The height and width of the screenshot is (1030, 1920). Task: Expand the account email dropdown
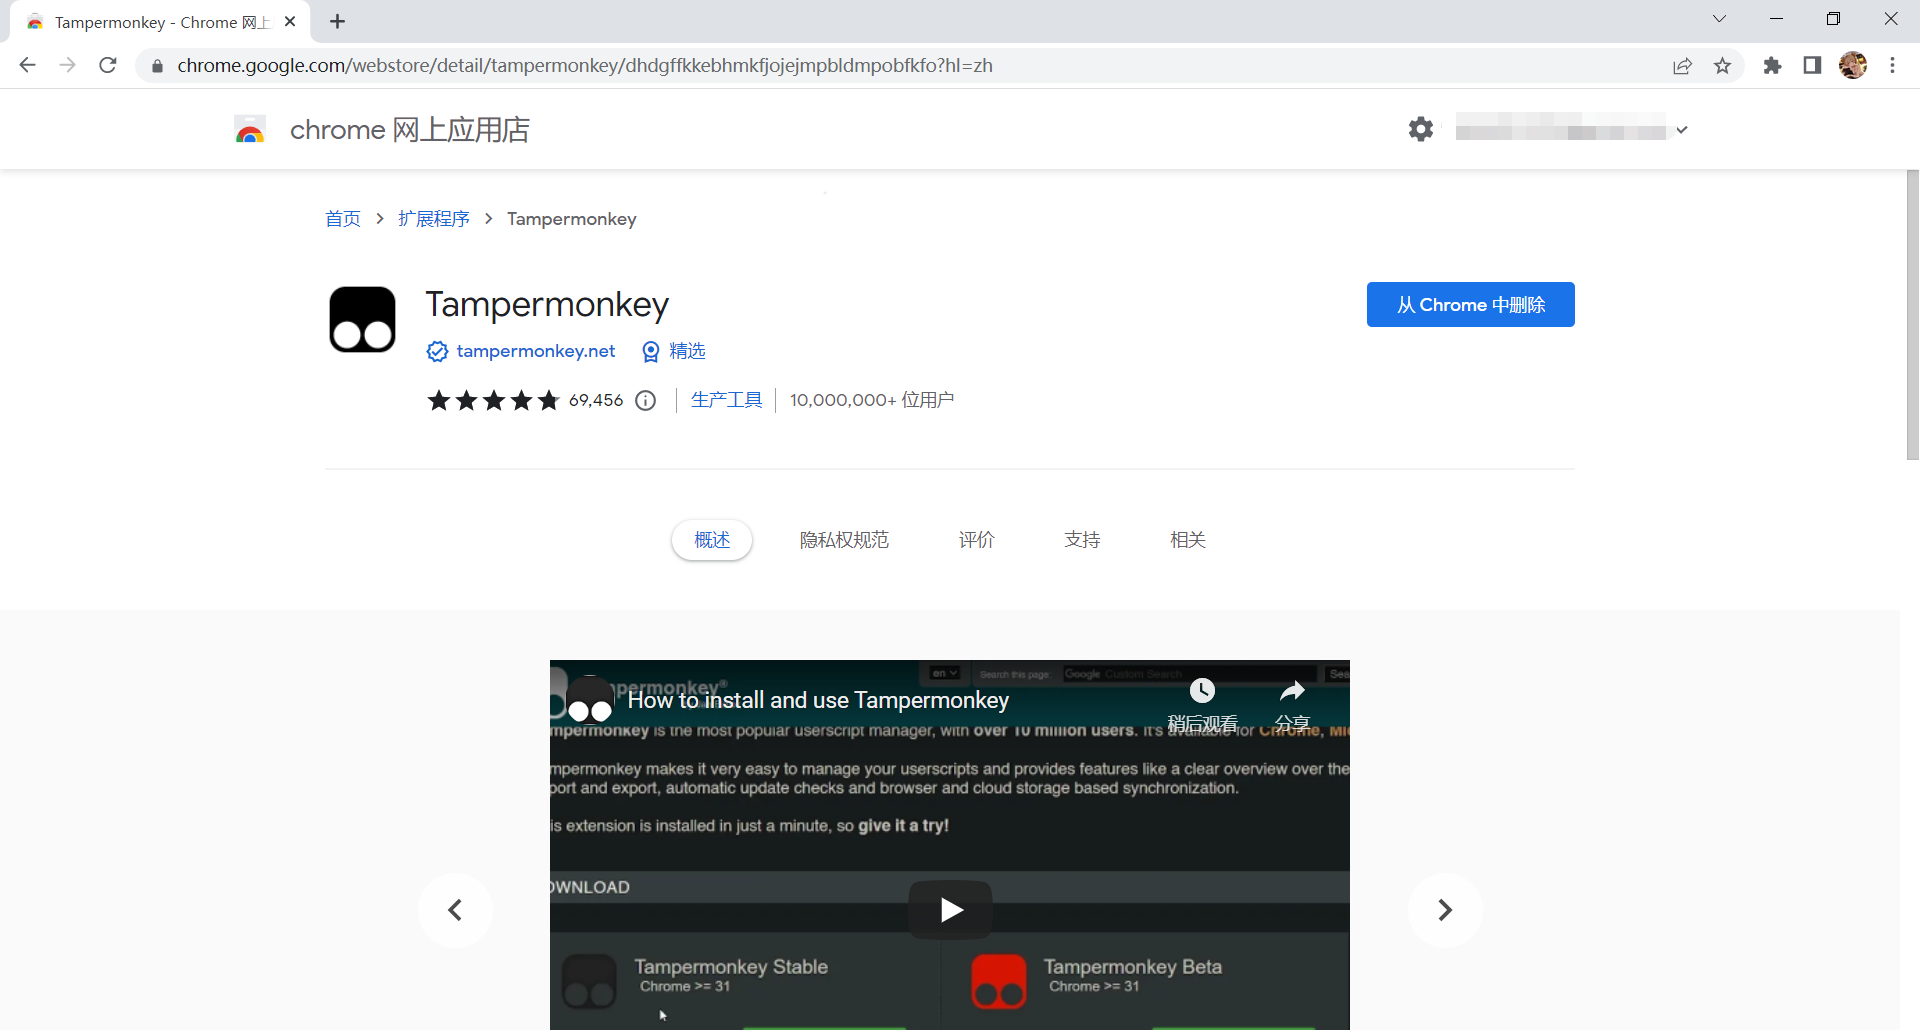pos(1682,130)
